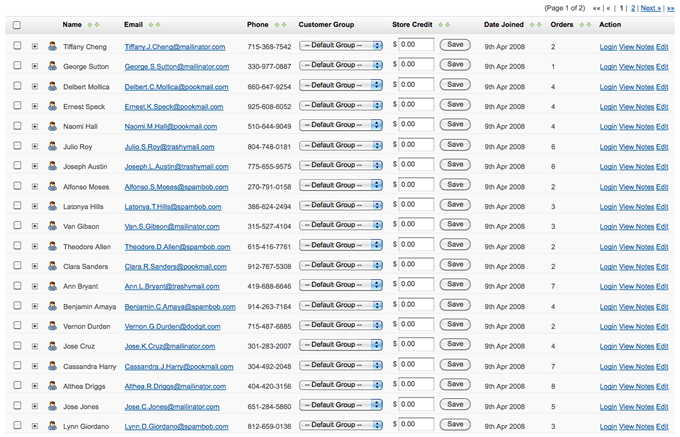Image resolution: width=680 pixels, height=437 pixels.
Task: Save store credit for Tiffany Cheng
Action: [x=455, y=45]
